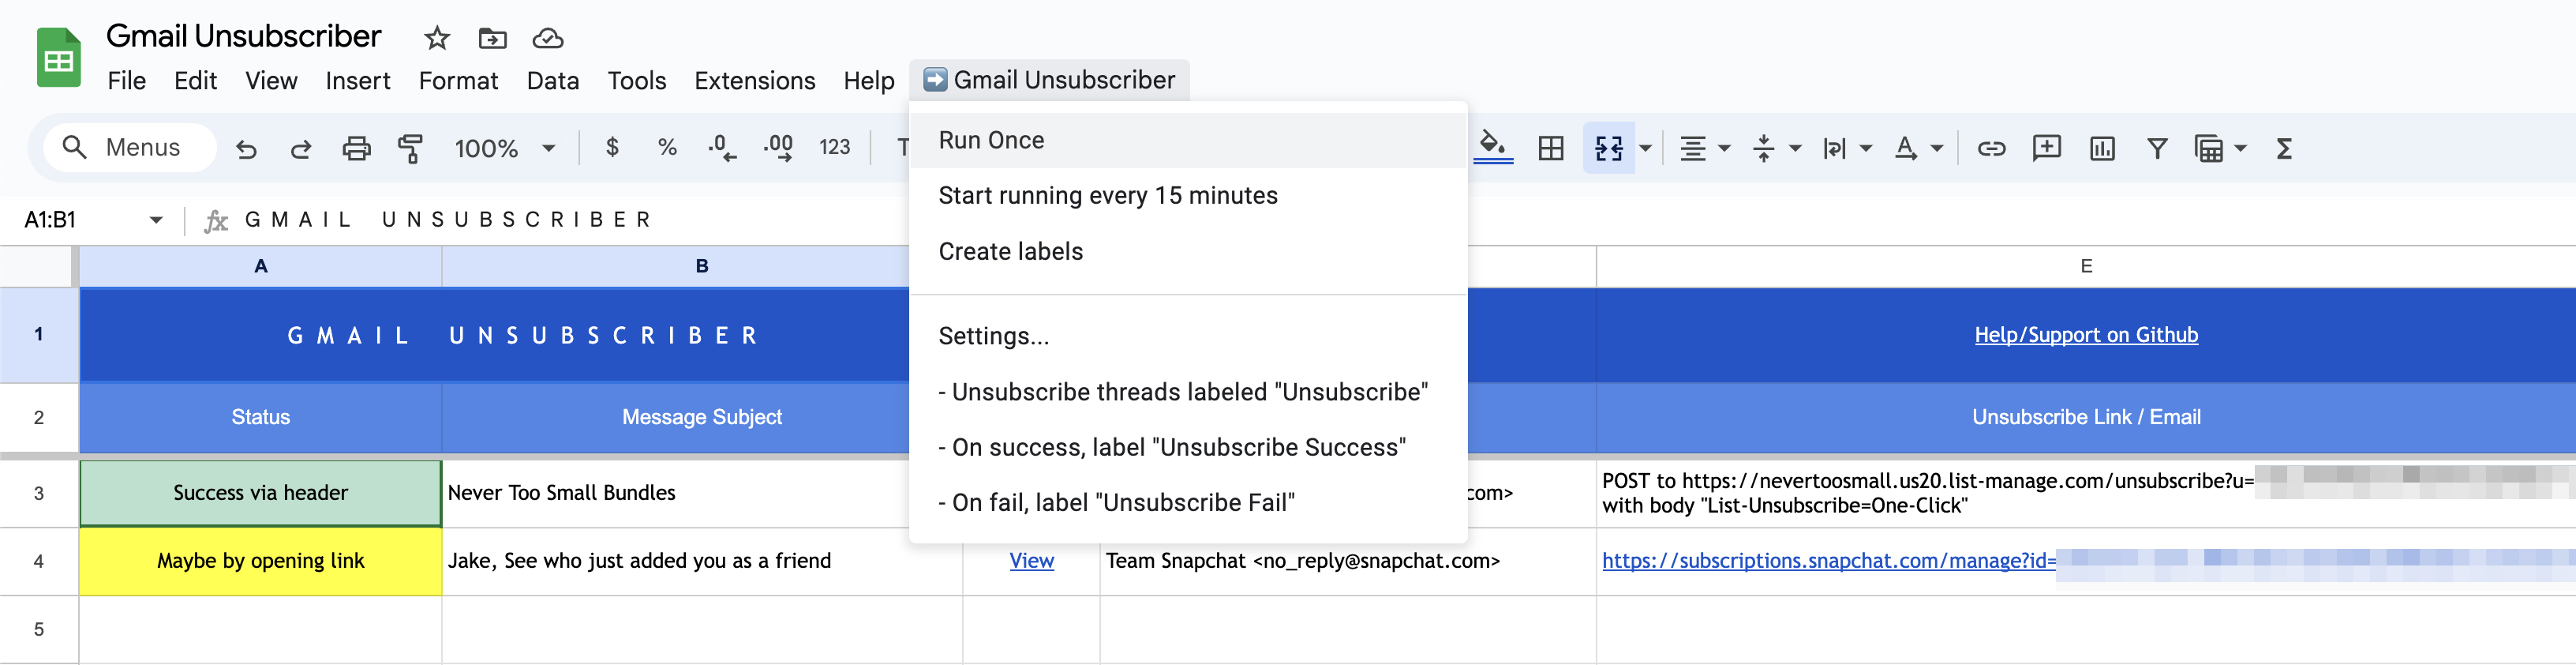Select On success label entry

point(1188,447)
